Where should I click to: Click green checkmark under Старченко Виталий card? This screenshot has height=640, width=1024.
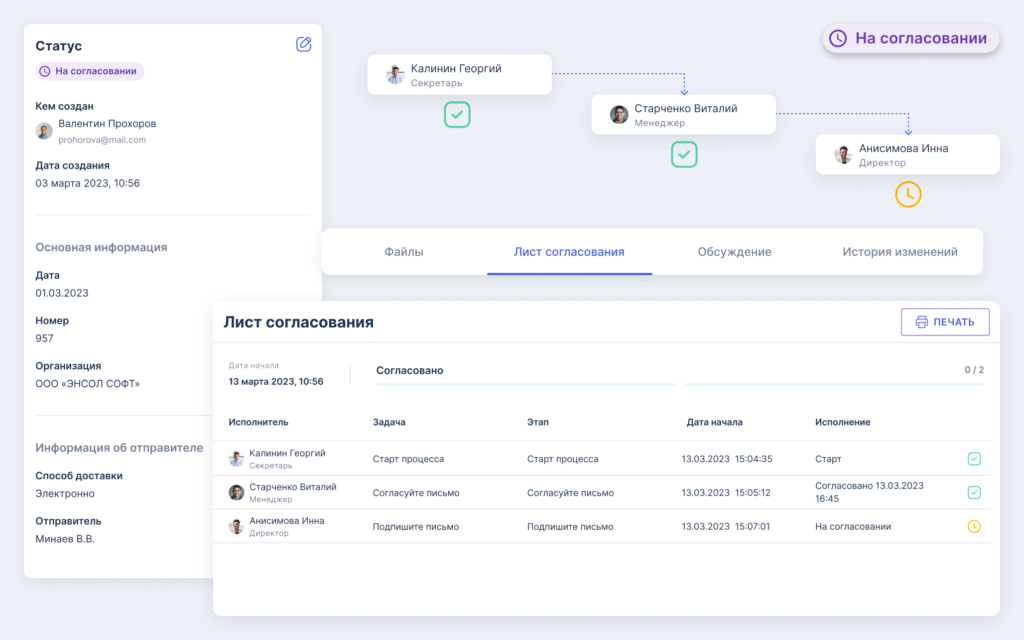tap(684, 155)
